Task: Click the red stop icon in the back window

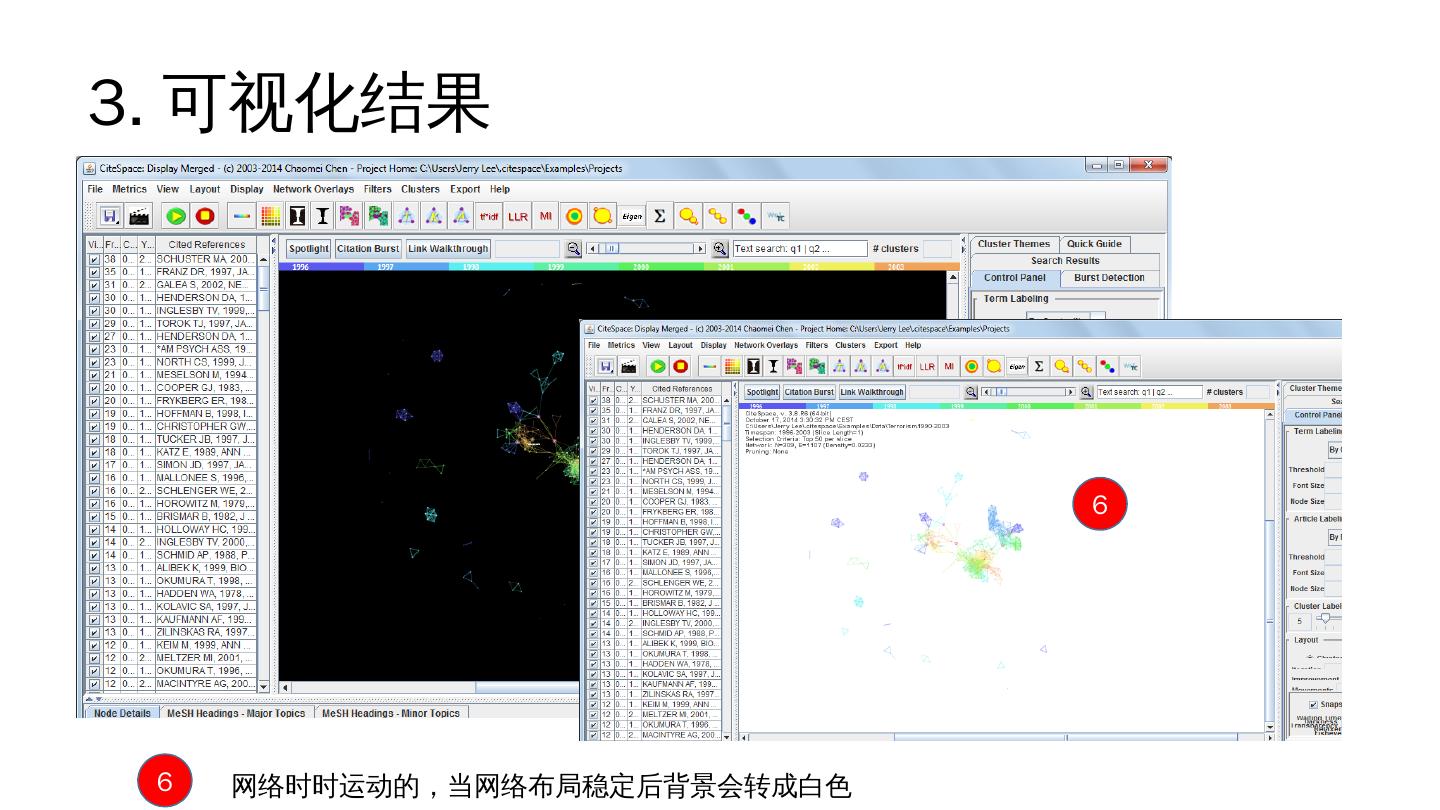Action: point(205,216)
